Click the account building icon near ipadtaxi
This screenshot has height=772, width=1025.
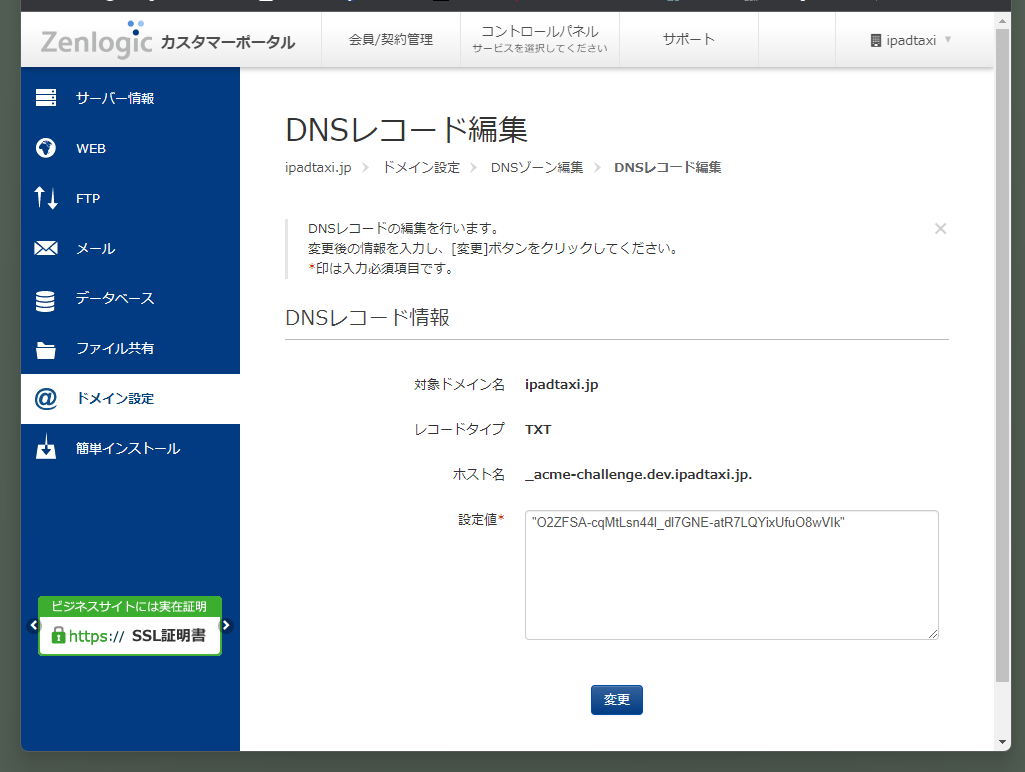[x=876, y=41]
